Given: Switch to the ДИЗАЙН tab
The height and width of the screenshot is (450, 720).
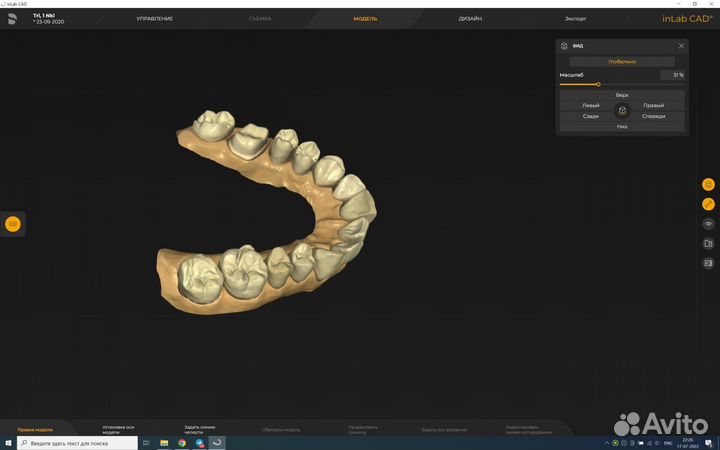Looking at the screenshot, I should tap(471, 19).
